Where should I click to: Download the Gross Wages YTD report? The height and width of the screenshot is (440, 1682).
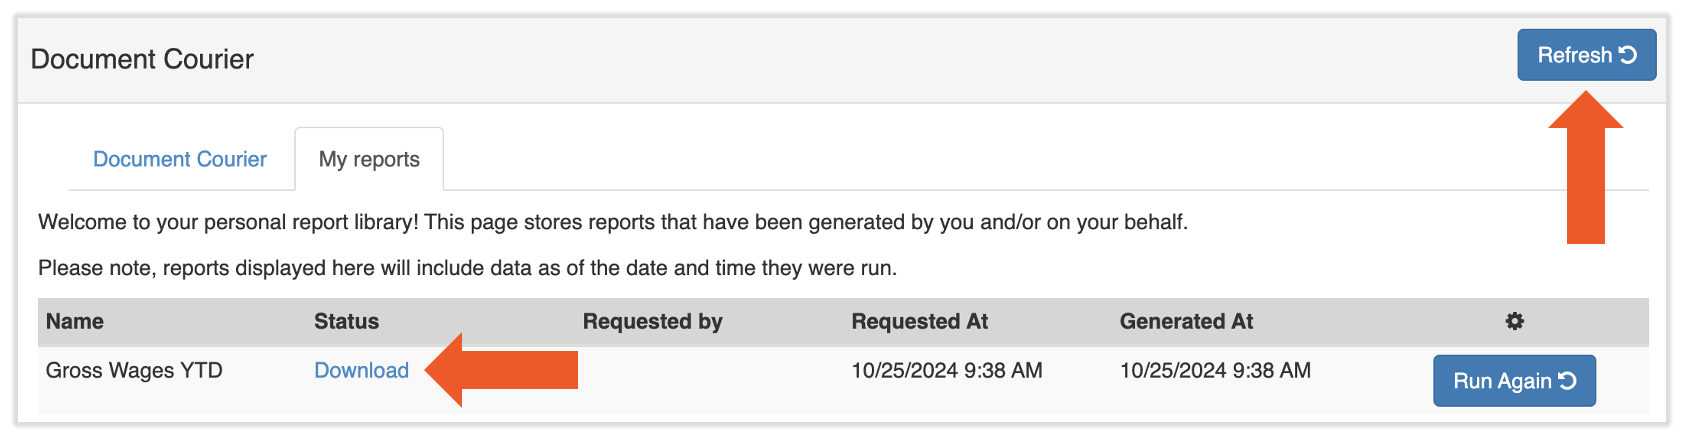[361, 370]
